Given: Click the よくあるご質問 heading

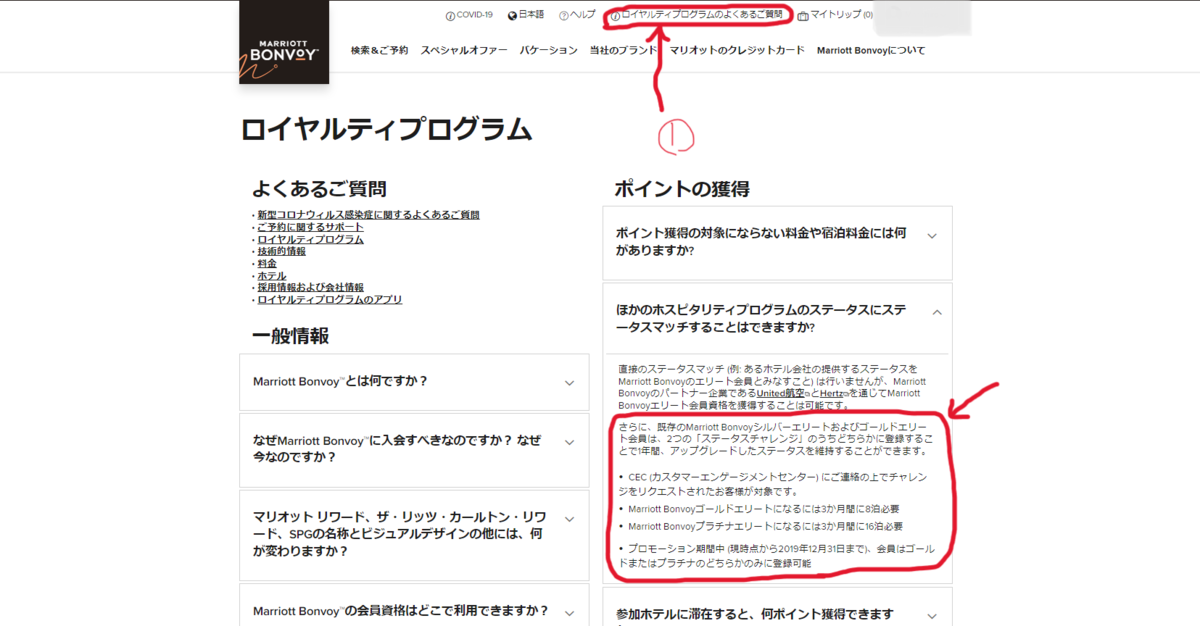Looking at the screenshot, I should (319, 189).
